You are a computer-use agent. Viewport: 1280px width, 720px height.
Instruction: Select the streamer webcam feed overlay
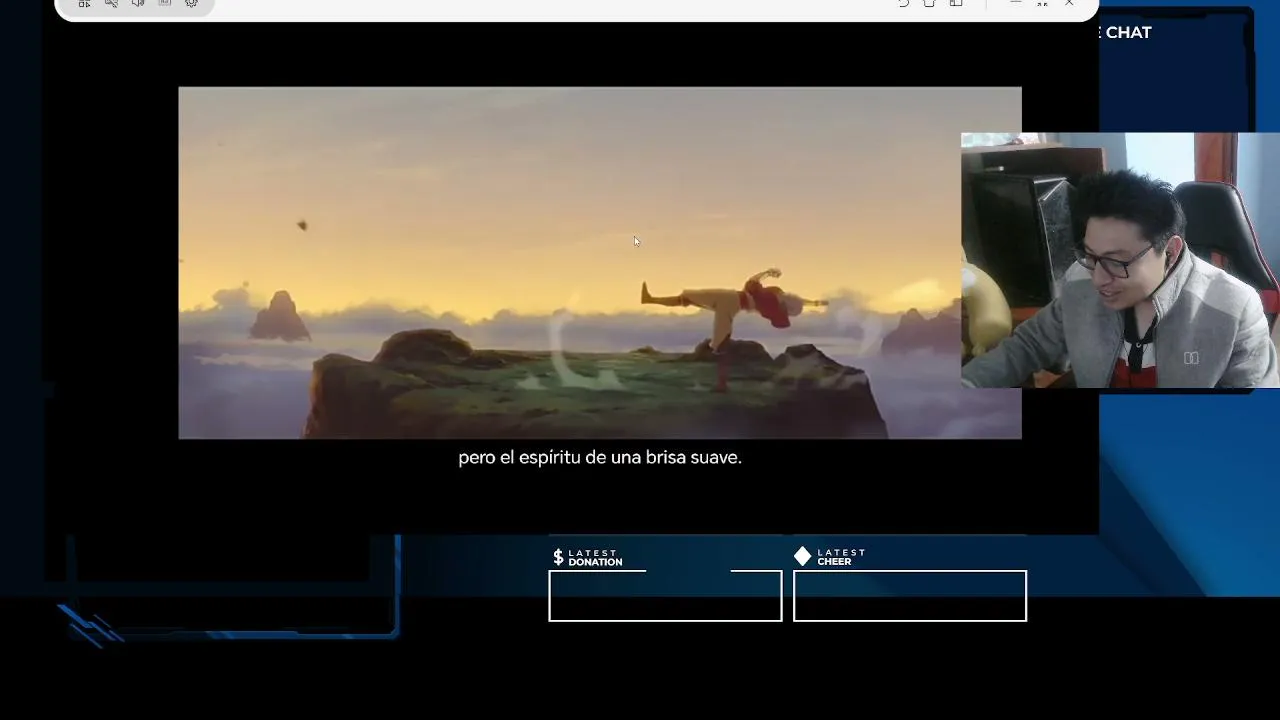pyautogui.click(x=1120, y=260)
